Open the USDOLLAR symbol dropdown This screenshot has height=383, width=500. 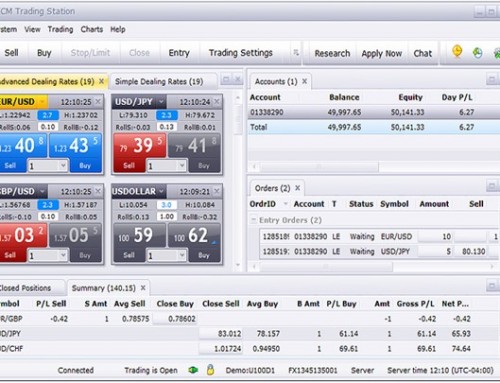(161, 191)
